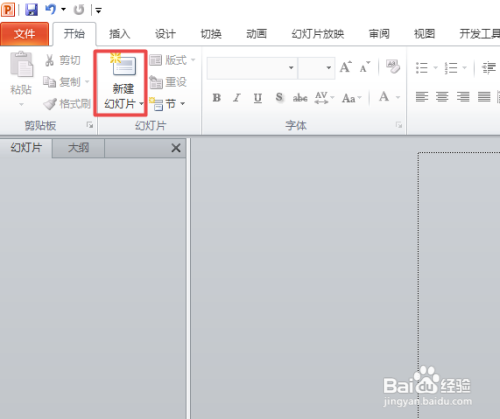Switch to the 动画 tab
This screenshot has height=419, width=500.
pos(257,34)
